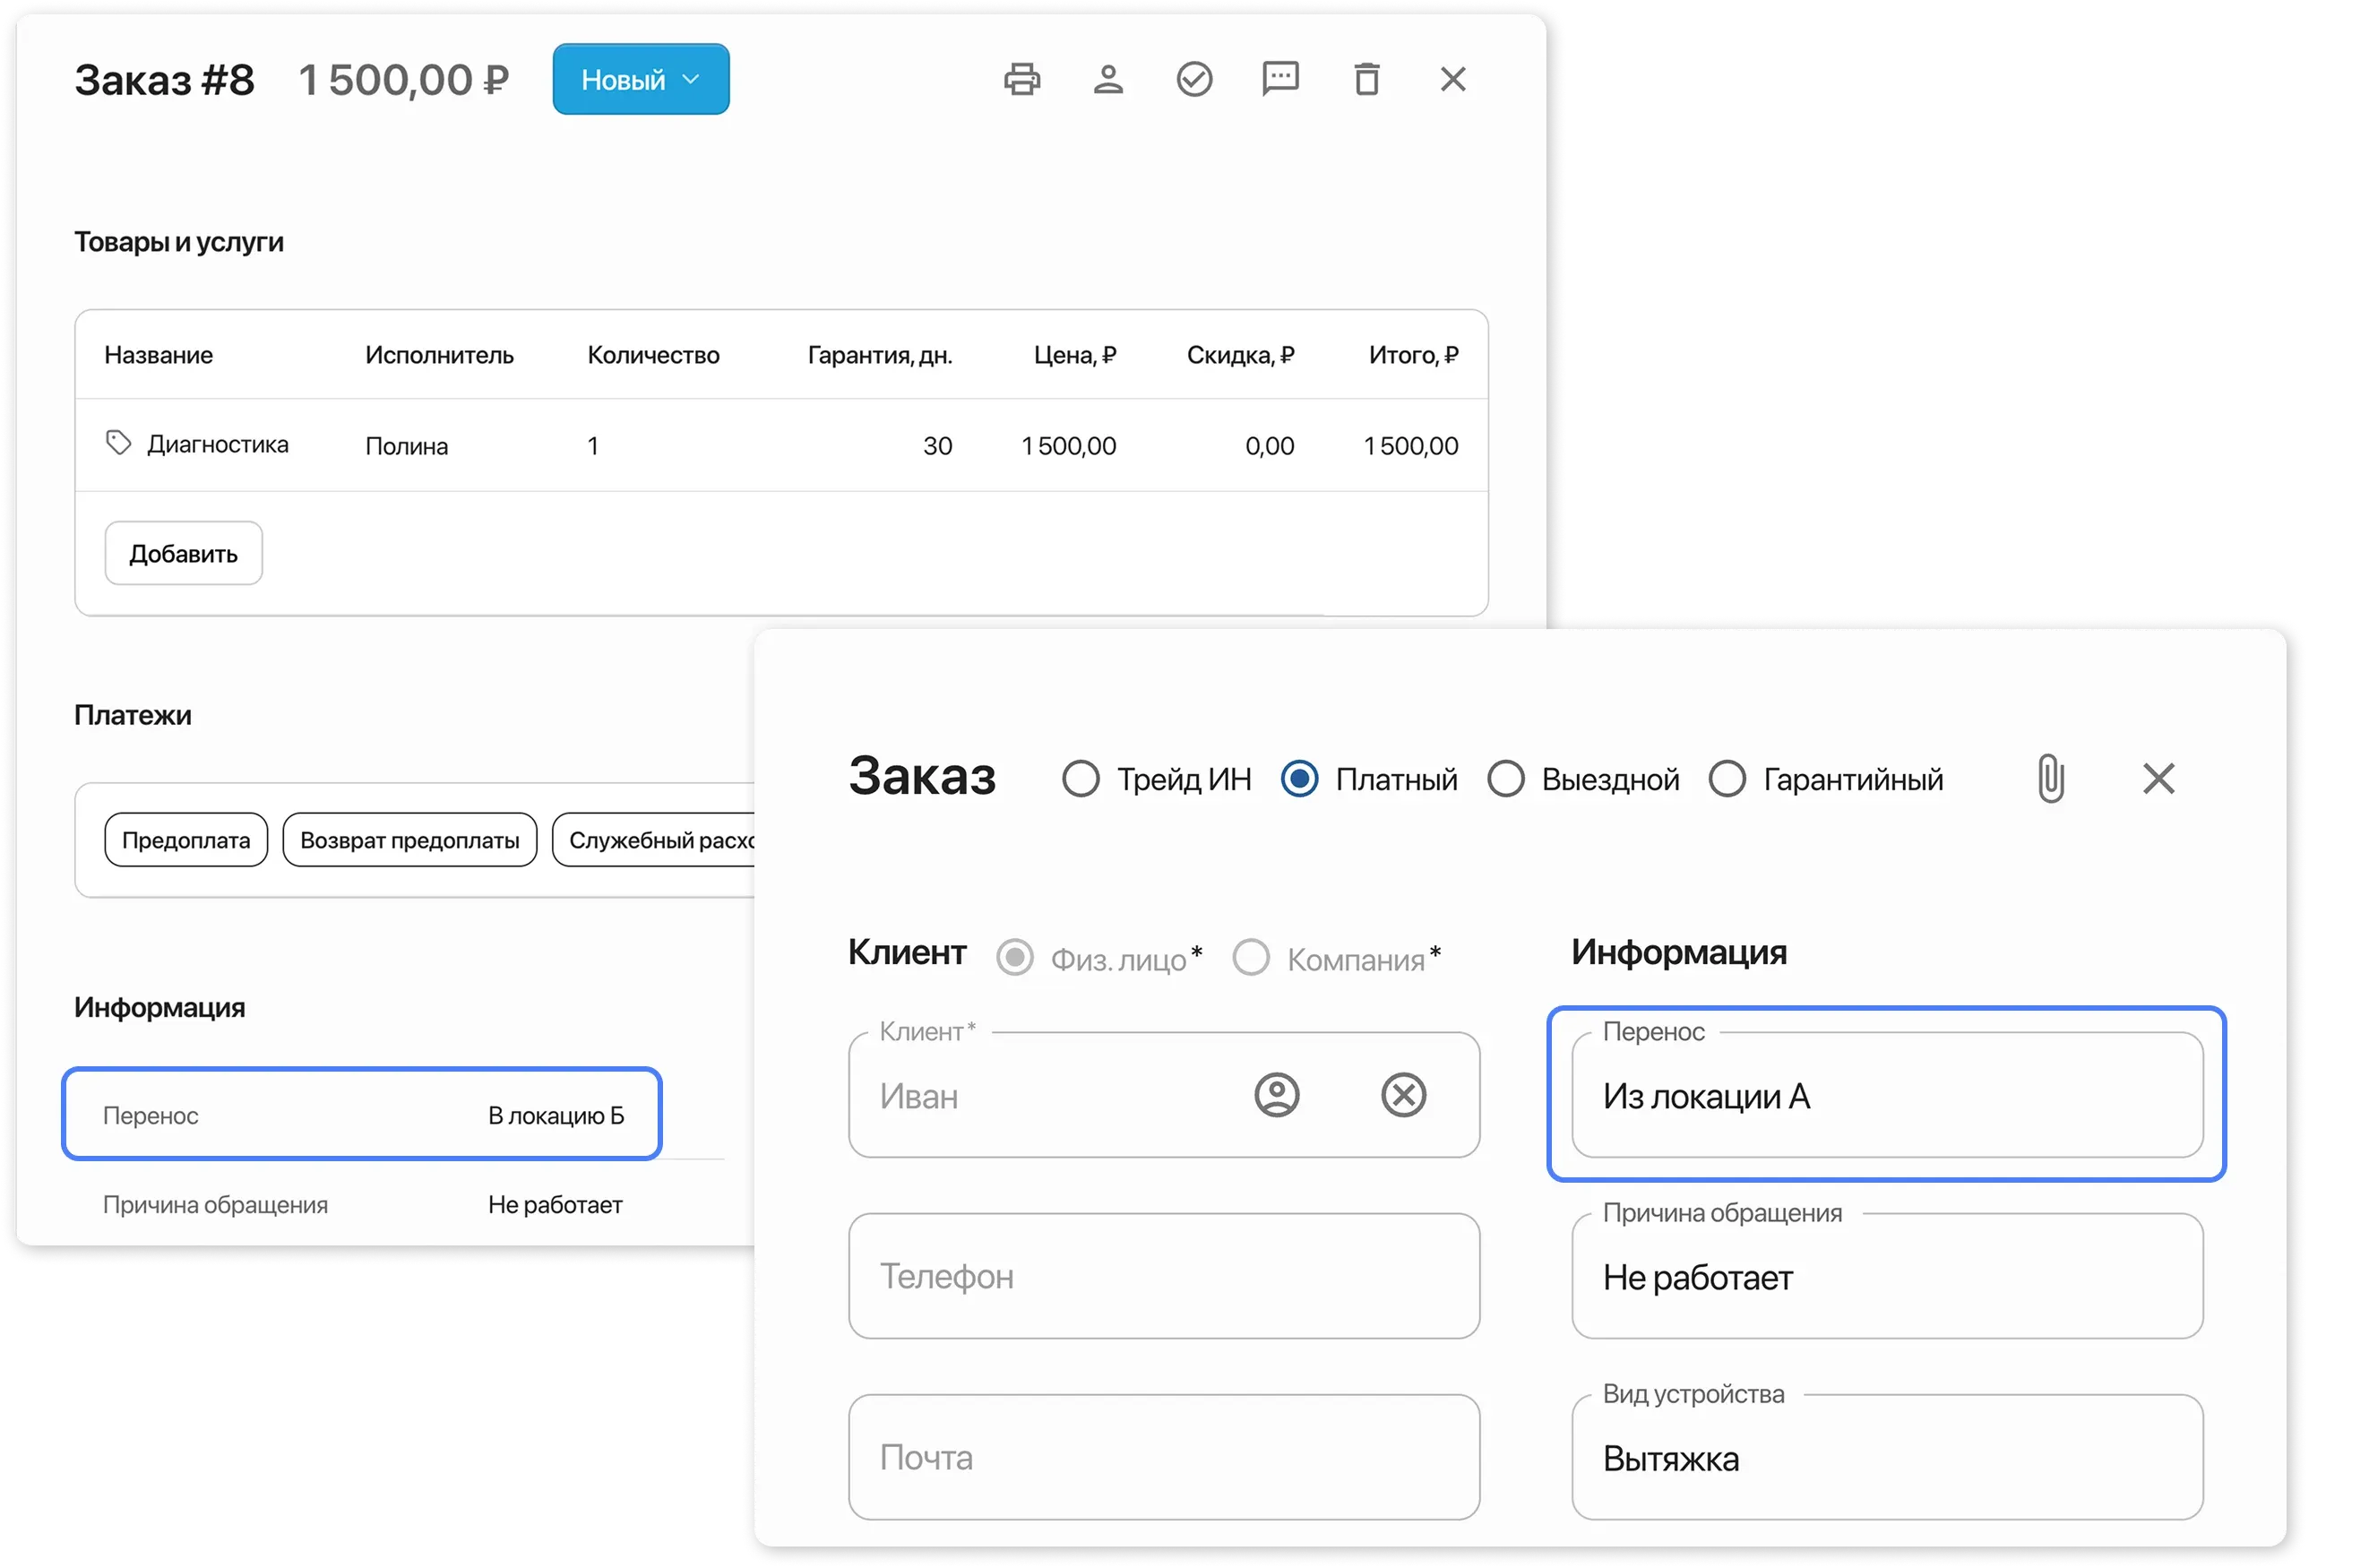The image size is (2369, 1568).
Task: Select the Гарантийный order type
Action: coord(1728,778)
